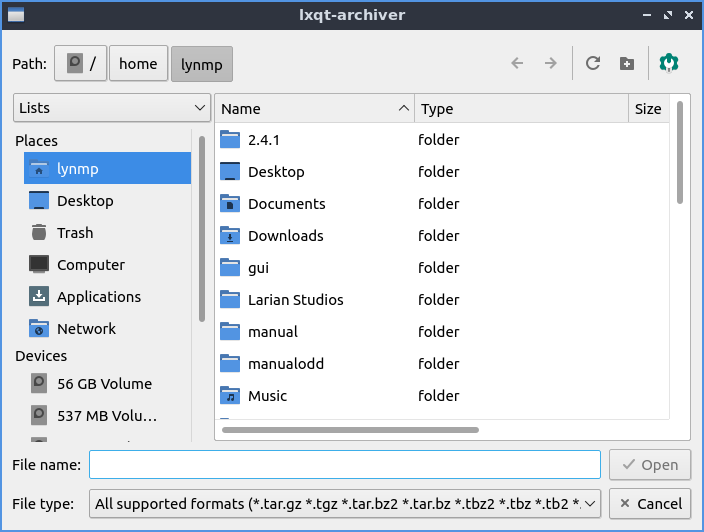Screen dimensions: 704x532
Task: Click the Reload folder icon
Action: (x=593, y=63)
